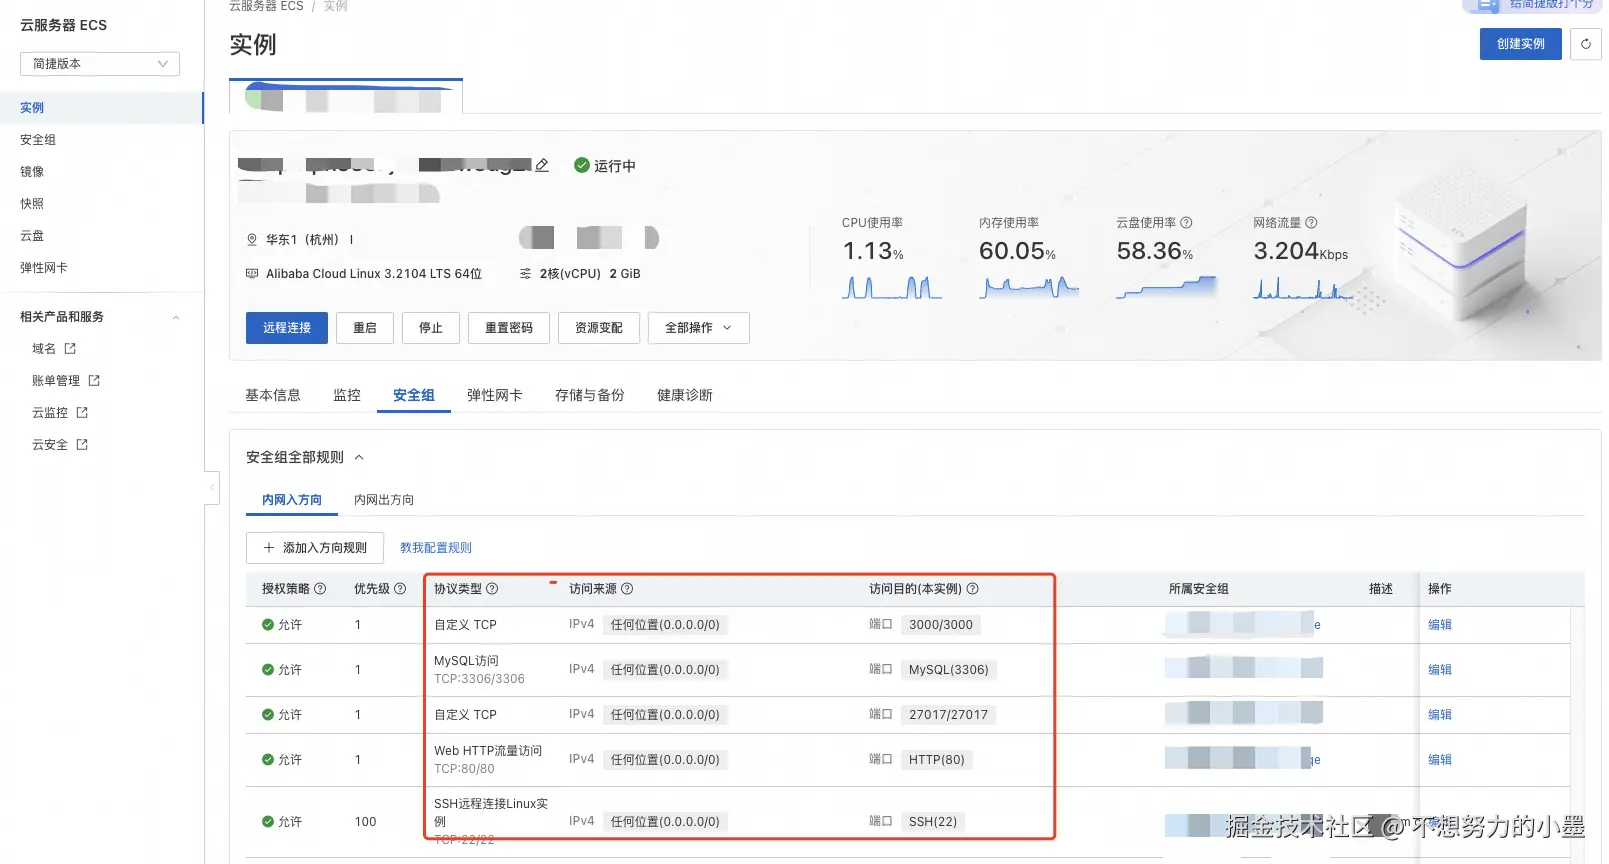Switch to the 监控 tab

pos(347,395)
